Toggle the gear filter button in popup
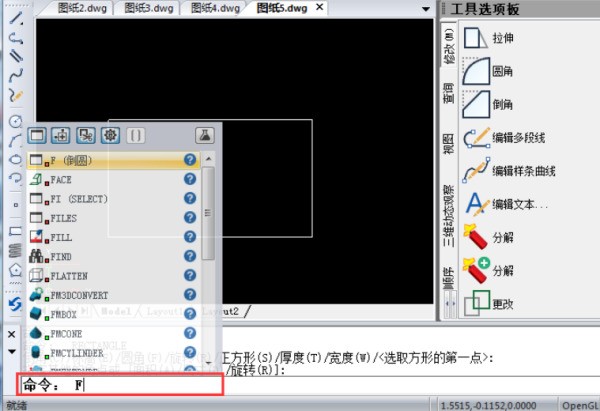600x411 pixels. 110,135
